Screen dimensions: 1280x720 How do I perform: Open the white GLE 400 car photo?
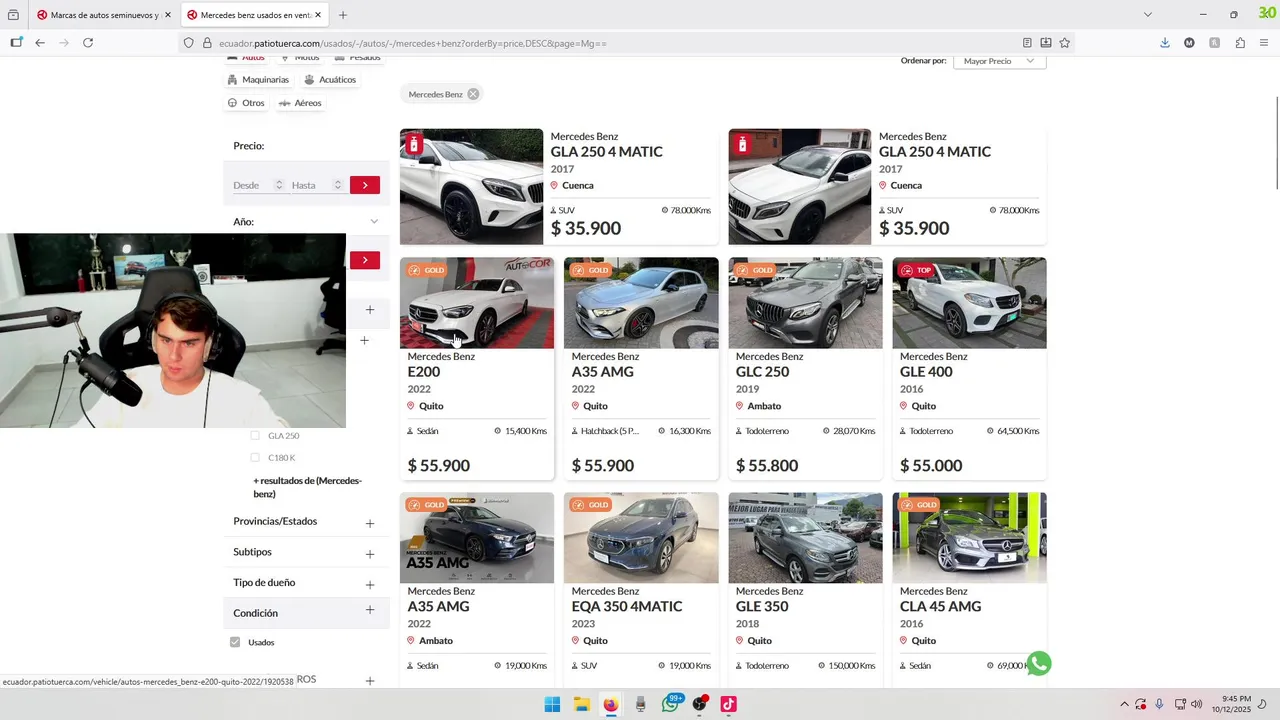pos(969,303)
